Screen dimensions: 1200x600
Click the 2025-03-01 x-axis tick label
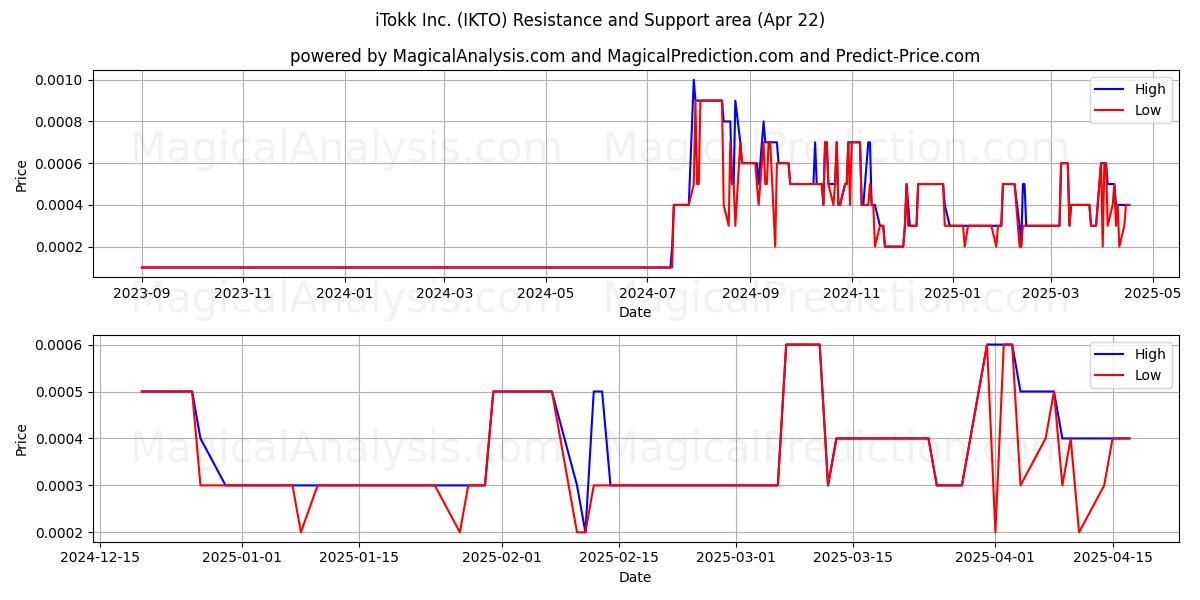(737, 558)
